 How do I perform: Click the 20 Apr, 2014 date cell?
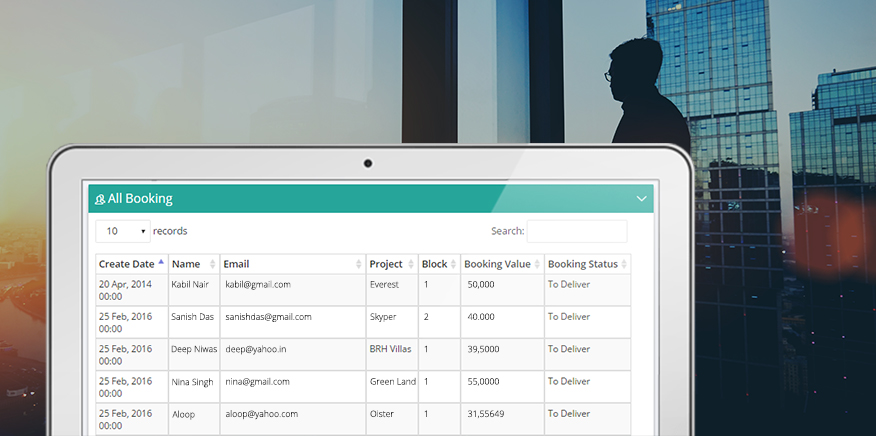pos(132,290)
